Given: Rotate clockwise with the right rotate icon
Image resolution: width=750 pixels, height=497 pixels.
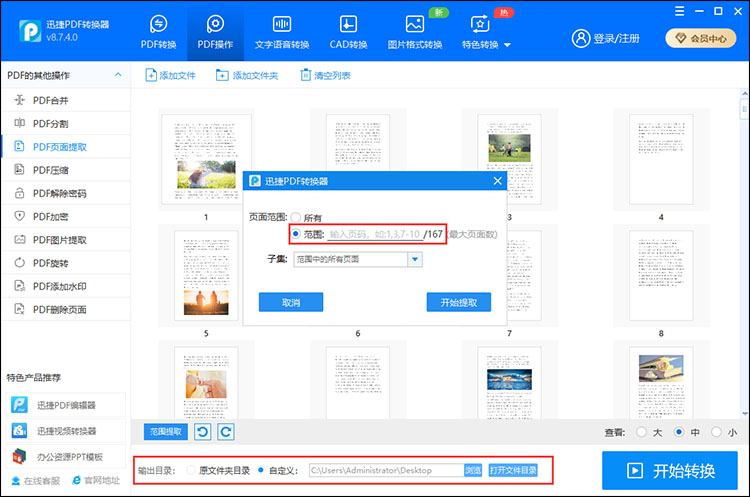Looking at the screenshot, I should (x=226, y=432).
